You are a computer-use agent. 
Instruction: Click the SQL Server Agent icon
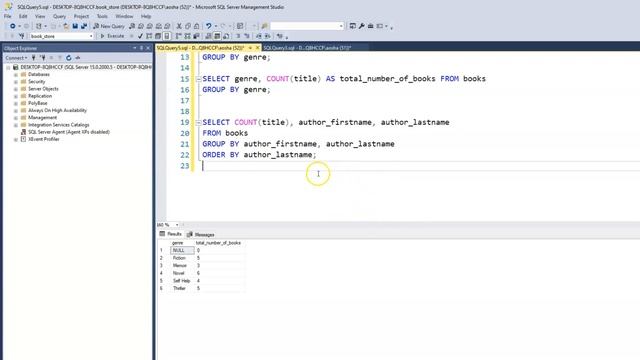23,132
